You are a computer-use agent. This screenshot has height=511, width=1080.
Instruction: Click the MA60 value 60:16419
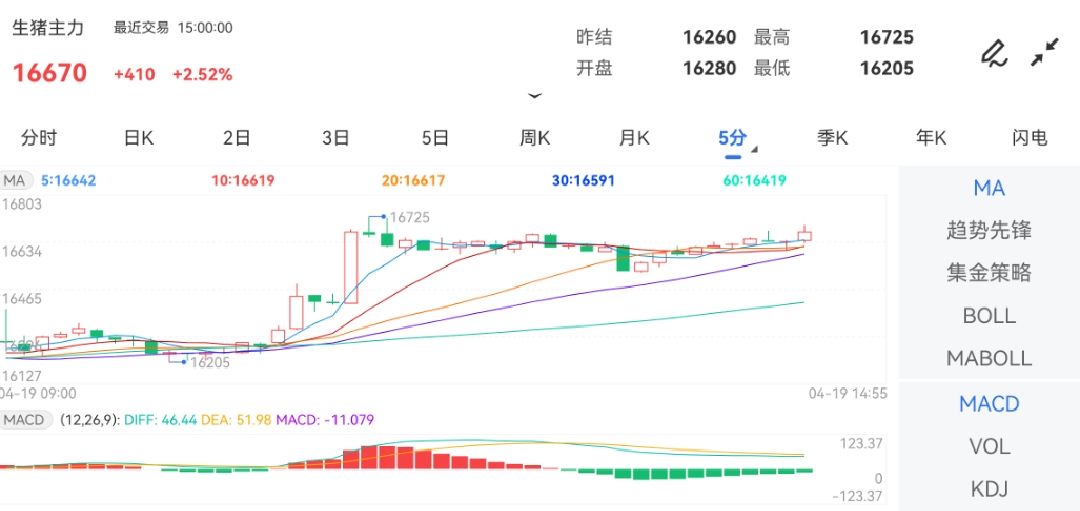click(x=754, y=181)
